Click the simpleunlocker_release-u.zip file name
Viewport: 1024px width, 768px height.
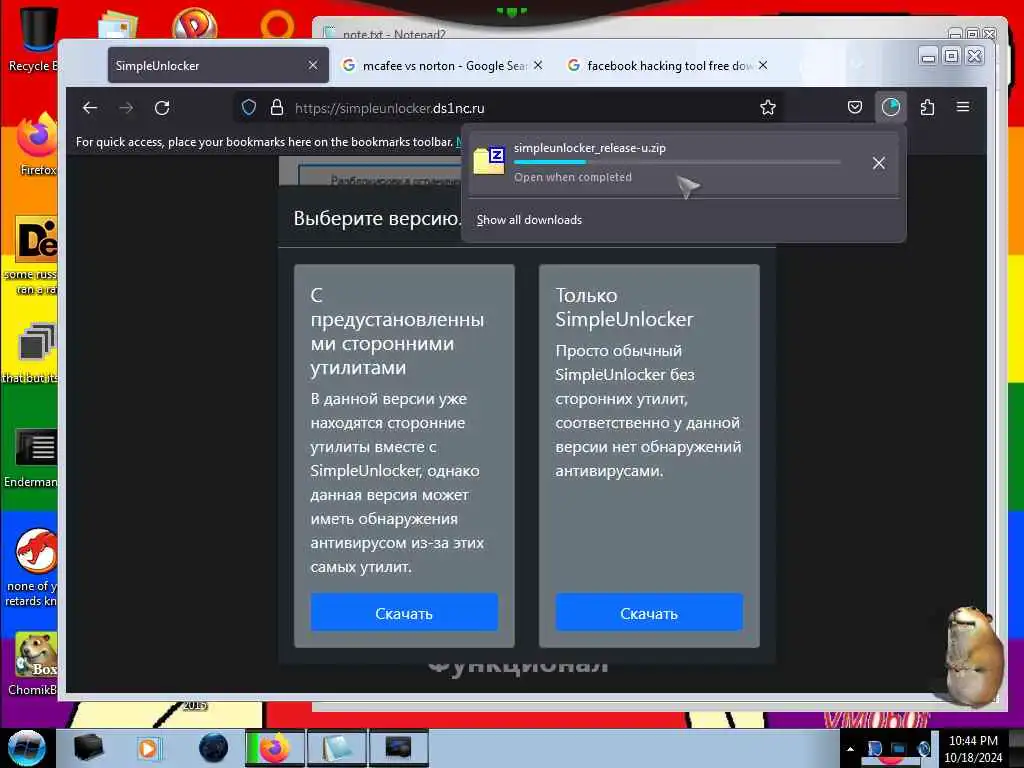(x=590, y=148)
